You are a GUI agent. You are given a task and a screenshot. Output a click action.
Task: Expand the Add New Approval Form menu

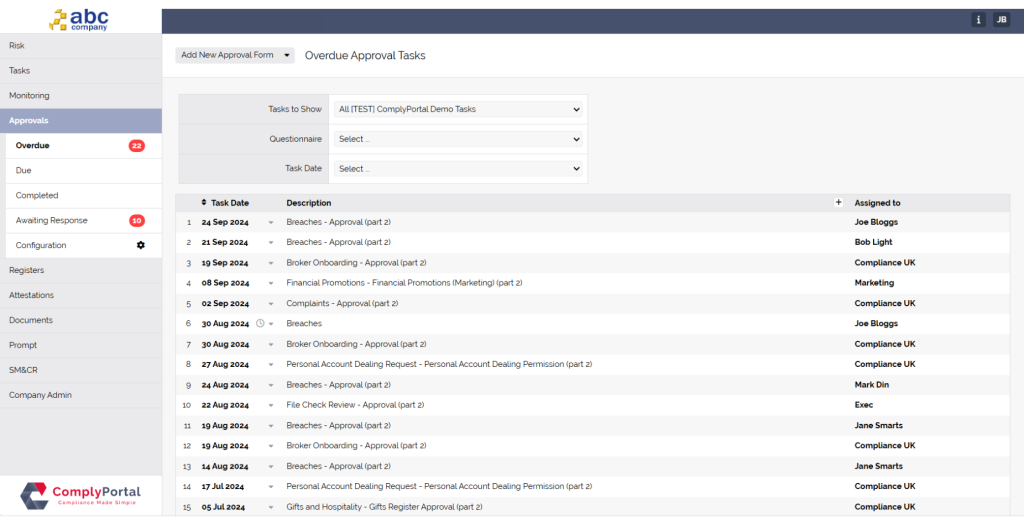tap(235, 55)
